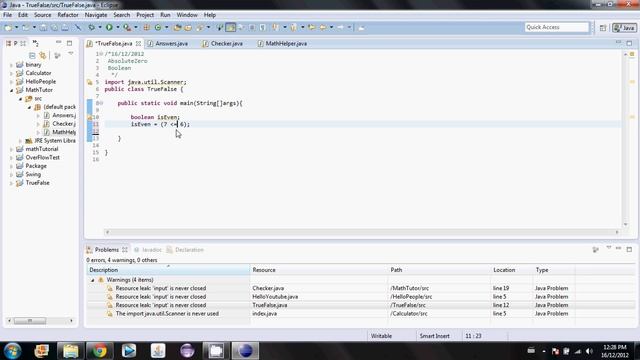Toggle code folding on line 1 comment

point(101,54)
